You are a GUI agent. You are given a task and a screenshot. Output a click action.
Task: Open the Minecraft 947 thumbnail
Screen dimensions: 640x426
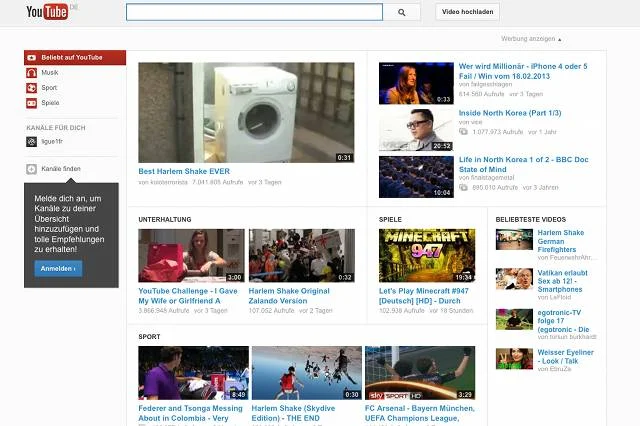(x=427, y=255)
